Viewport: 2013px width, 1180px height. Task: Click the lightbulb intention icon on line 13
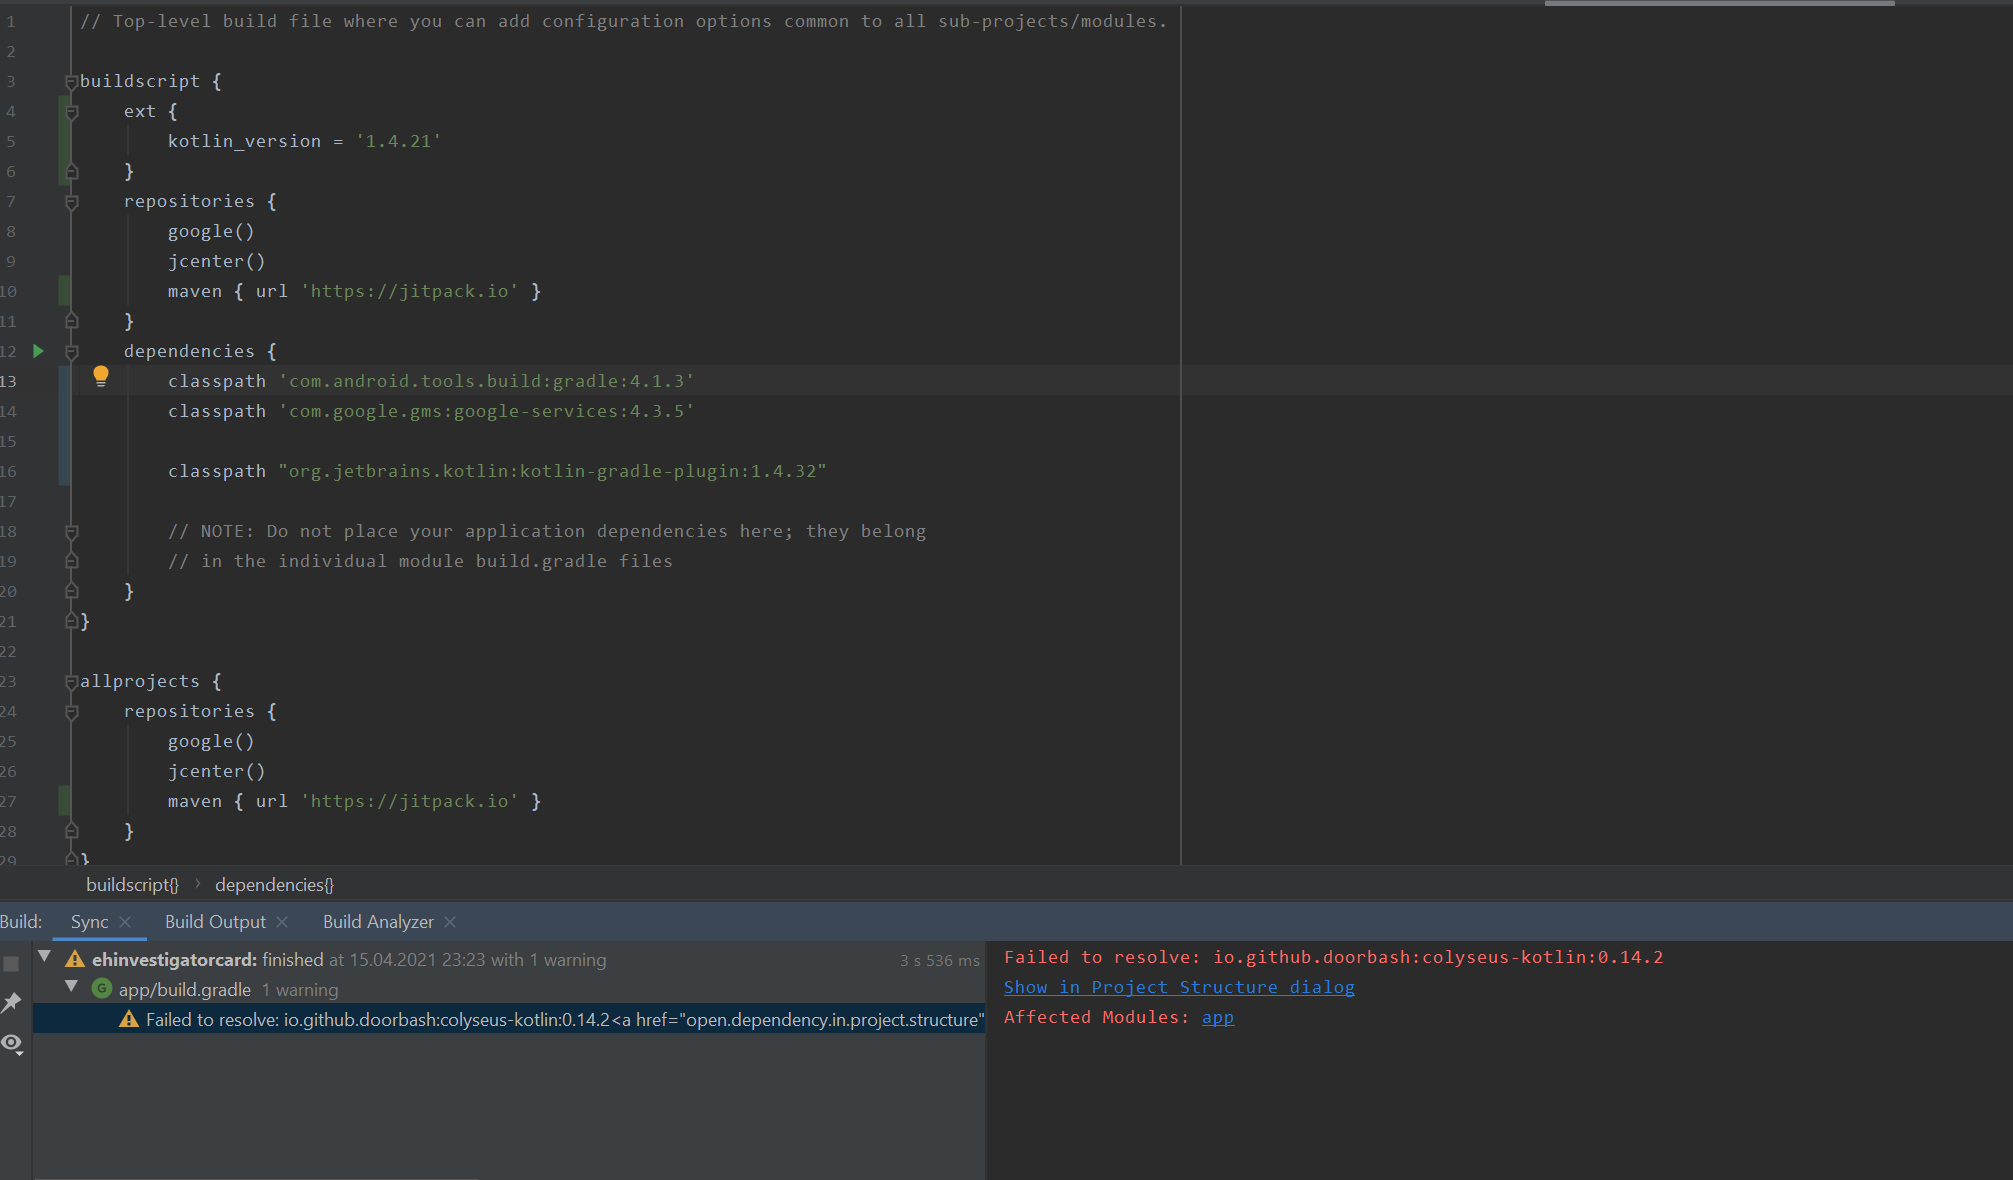[x=101, y=377]
